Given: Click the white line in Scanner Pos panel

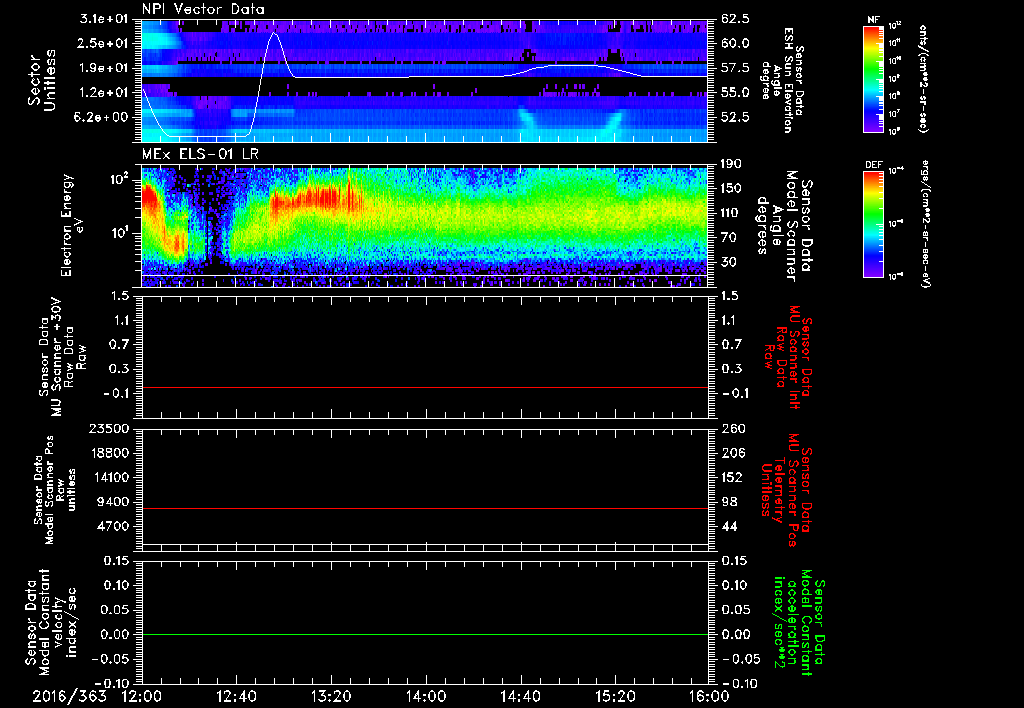Looking at the screenshot, I should [425, 544].
